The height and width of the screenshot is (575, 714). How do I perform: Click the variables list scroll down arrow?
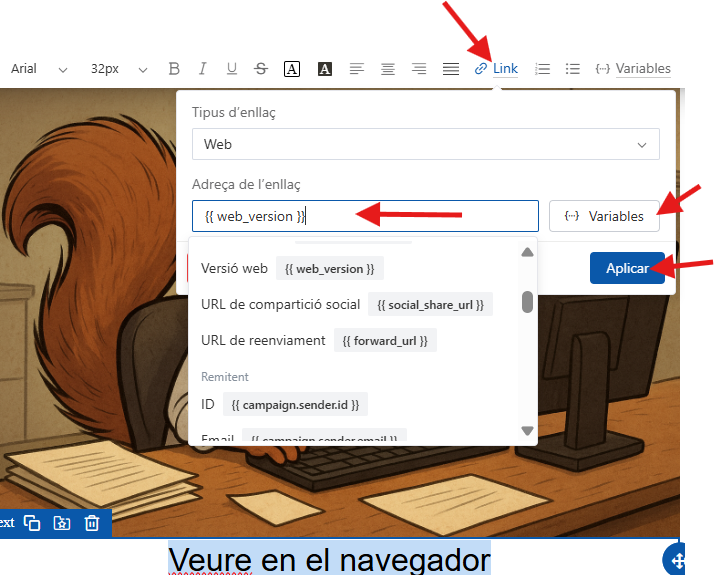(x=527, y=430)
